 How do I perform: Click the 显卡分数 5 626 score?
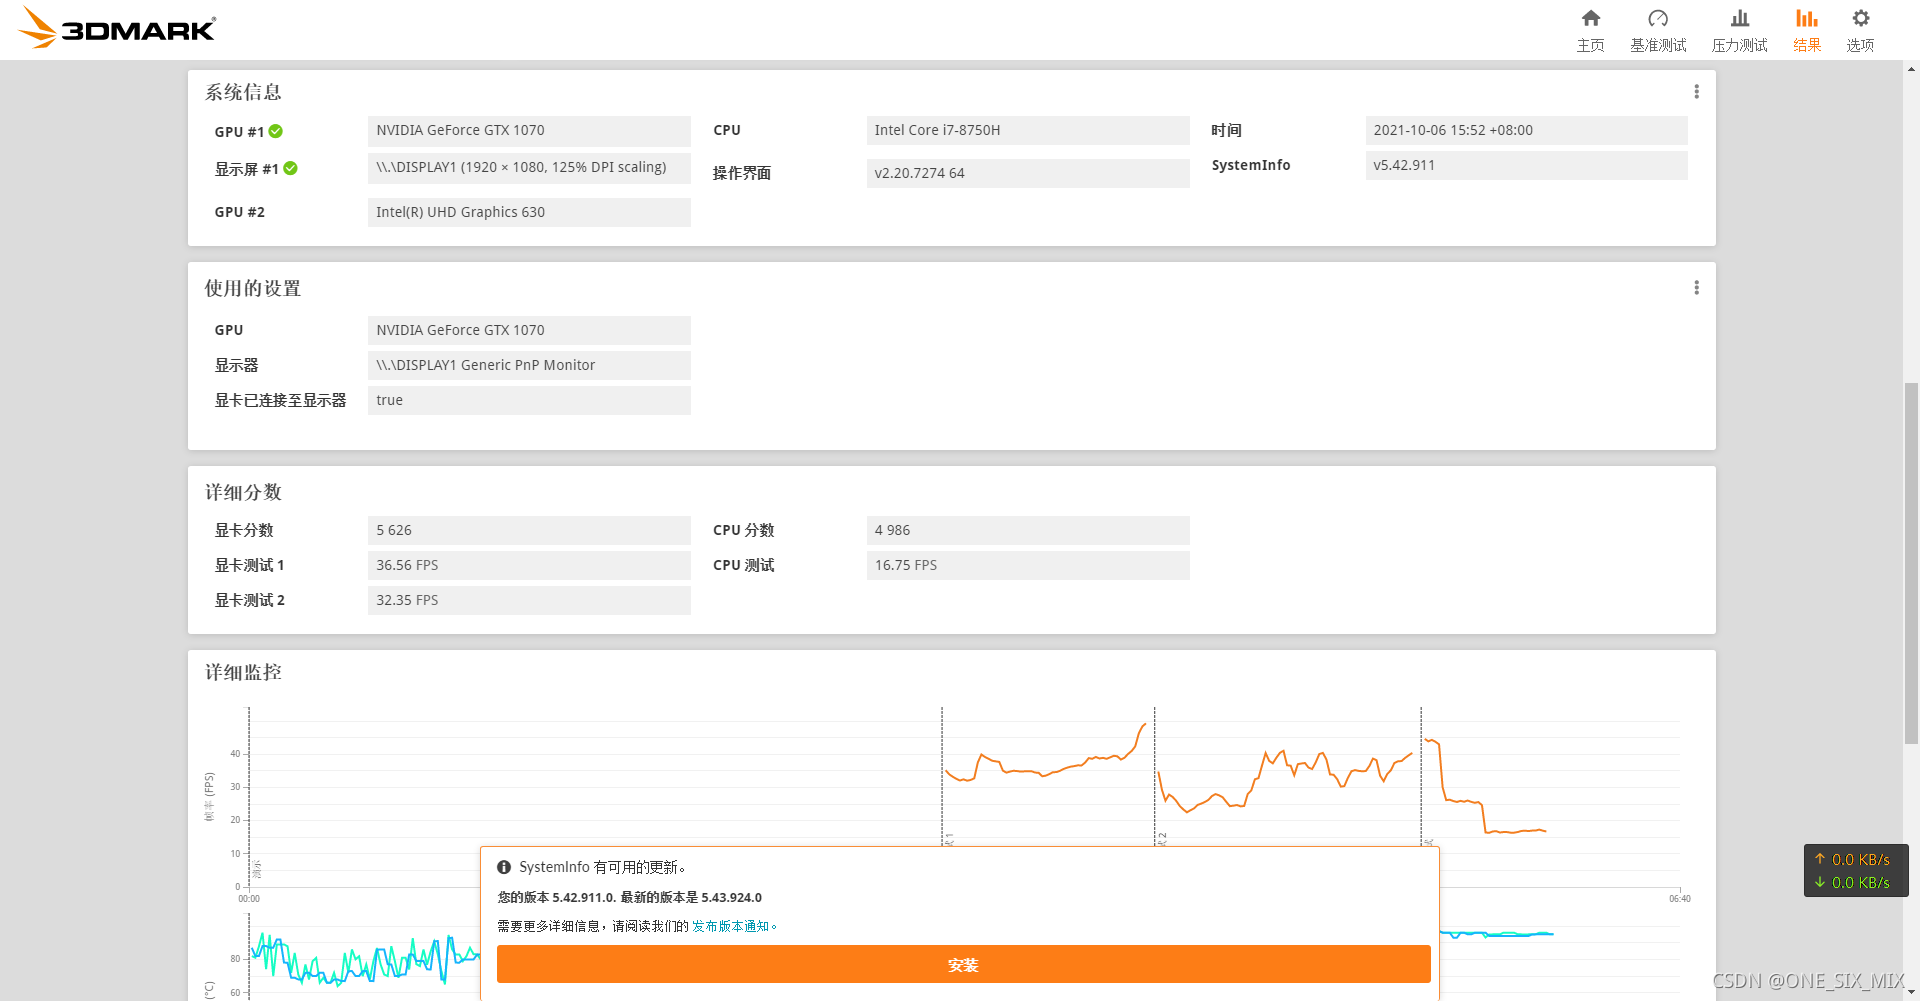529,530
